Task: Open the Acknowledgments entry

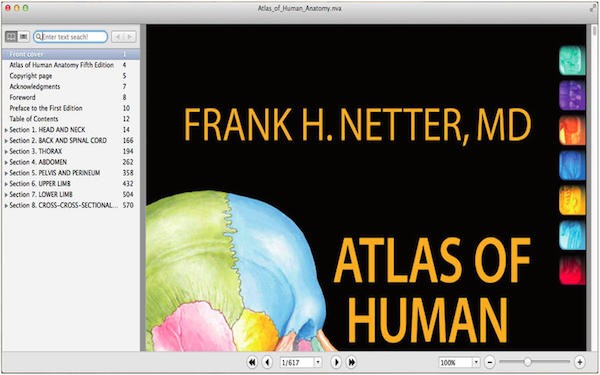Action: coord(35,86)
